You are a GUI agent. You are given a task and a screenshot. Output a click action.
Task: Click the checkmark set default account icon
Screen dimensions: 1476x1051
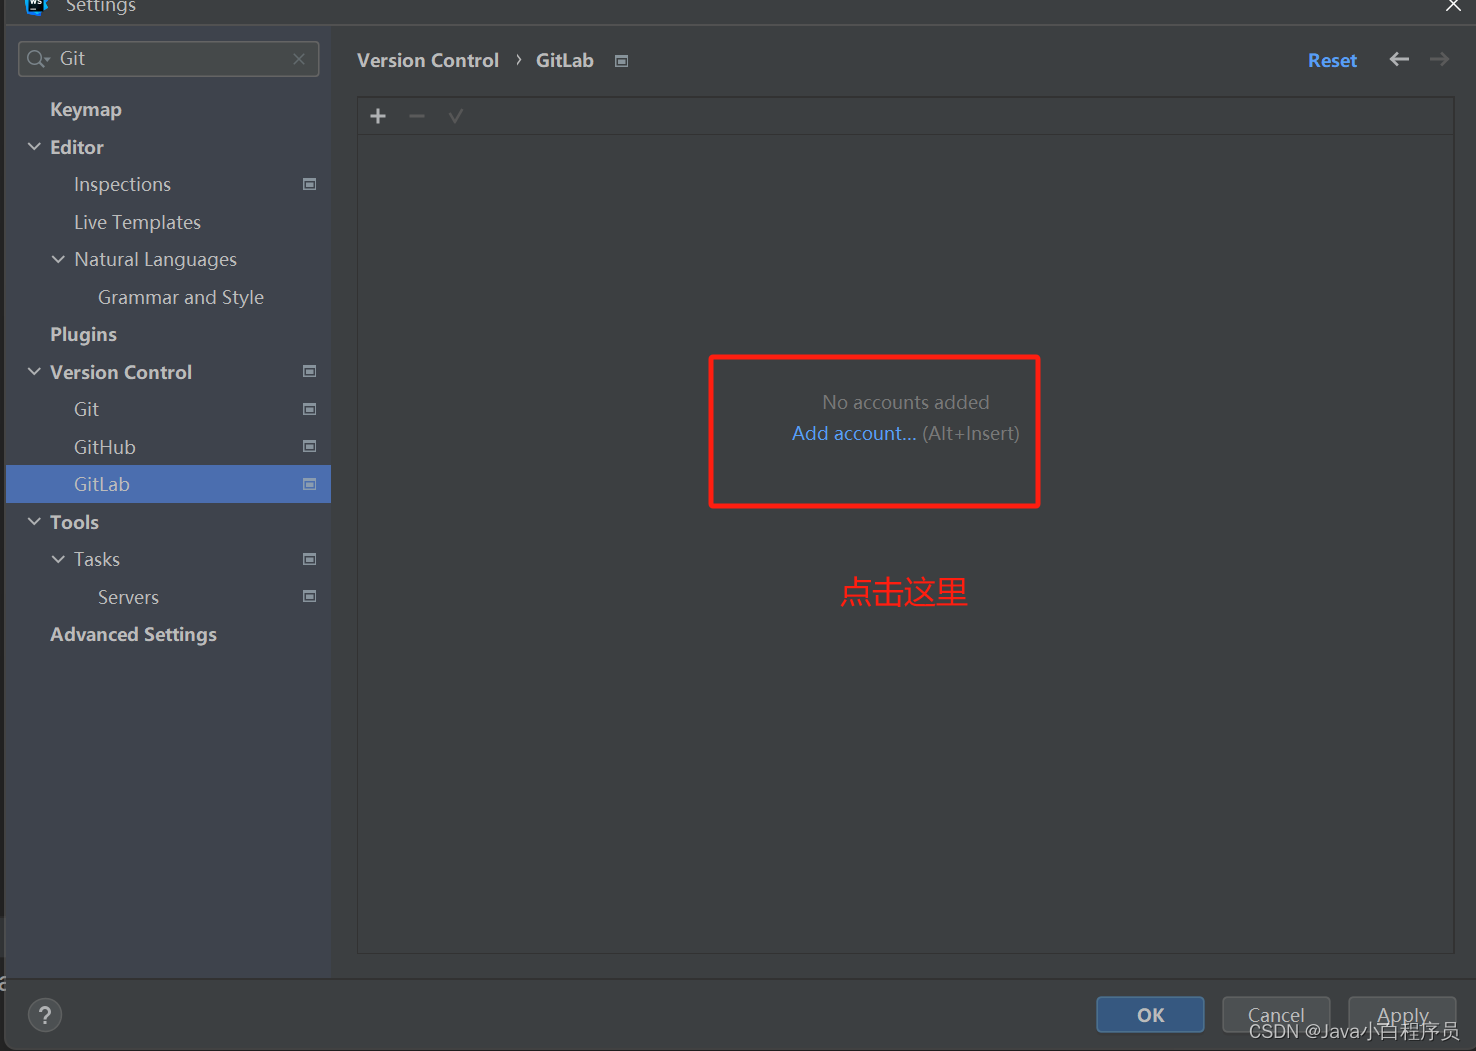(456, 116)
